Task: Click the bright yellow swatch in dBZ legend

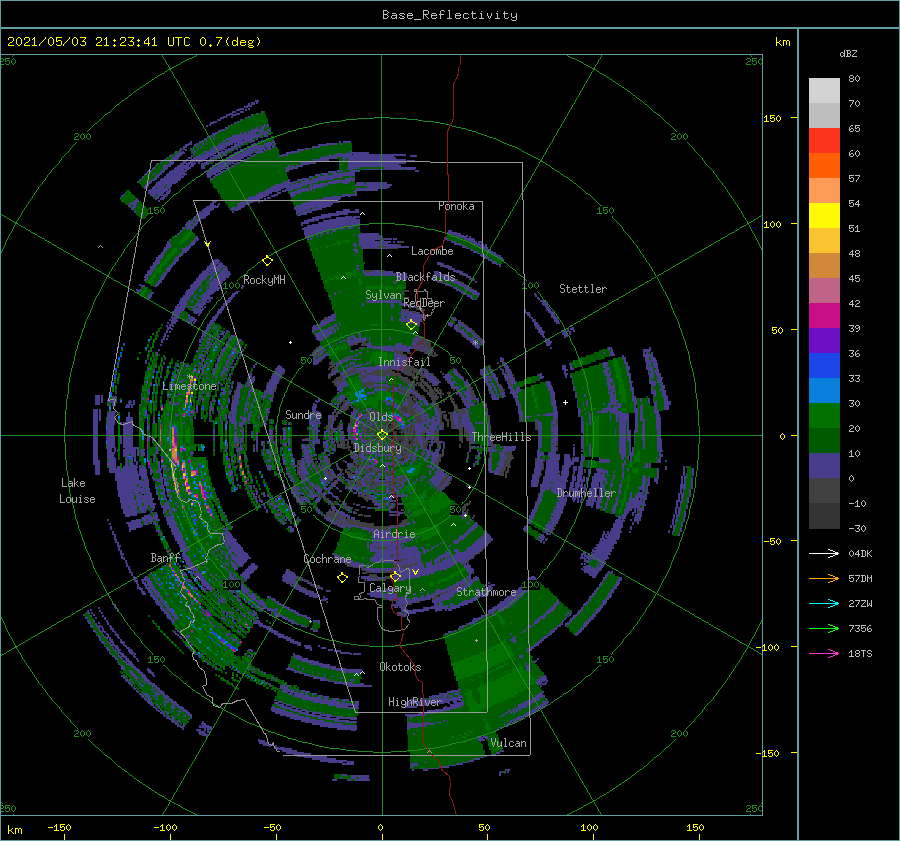Action: pyautogui.click(x=824, y=215)
